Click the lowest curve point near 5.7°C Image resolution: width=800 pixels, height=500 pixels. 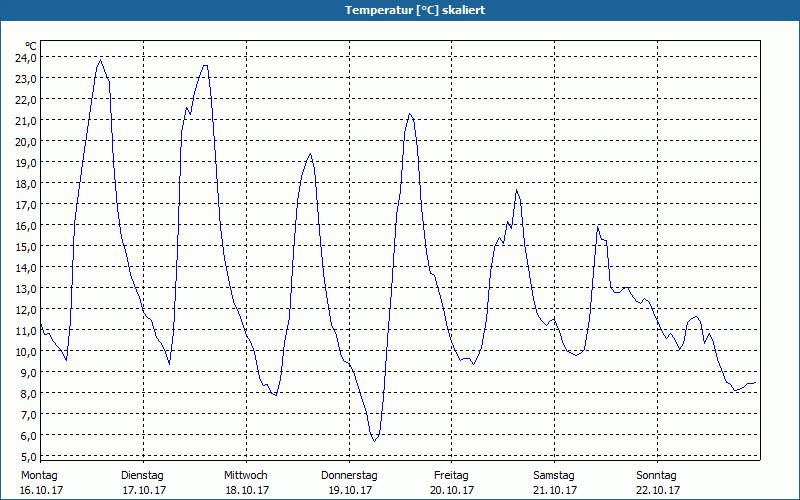point(374,441)
